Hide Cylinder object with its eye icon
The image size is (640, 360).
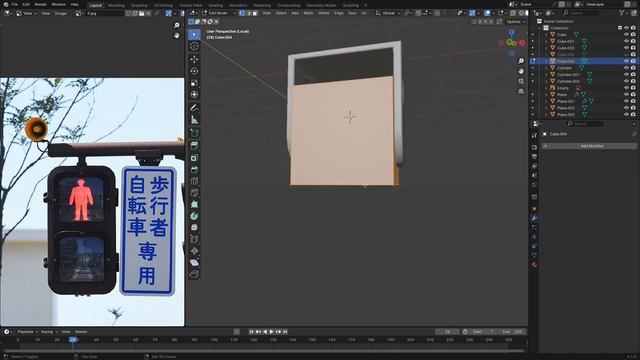tap(626, 68)
